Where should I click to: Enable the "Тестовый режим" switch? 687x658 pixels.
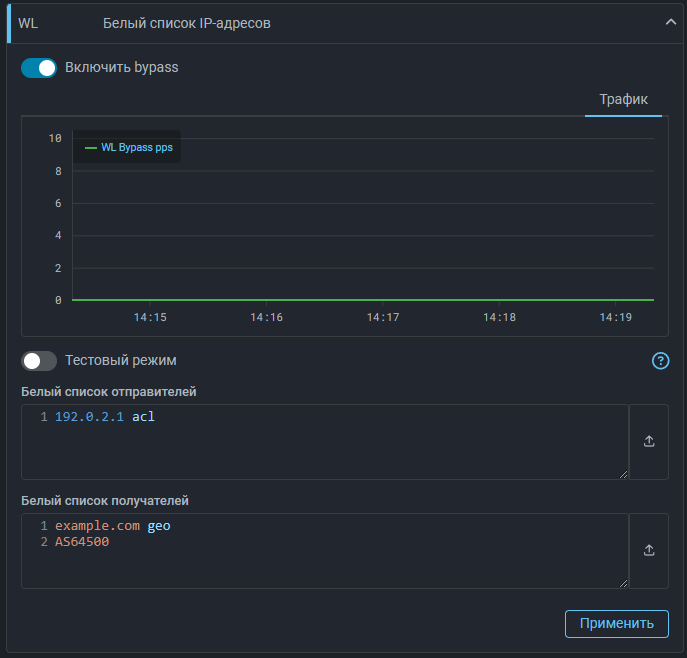39,361
